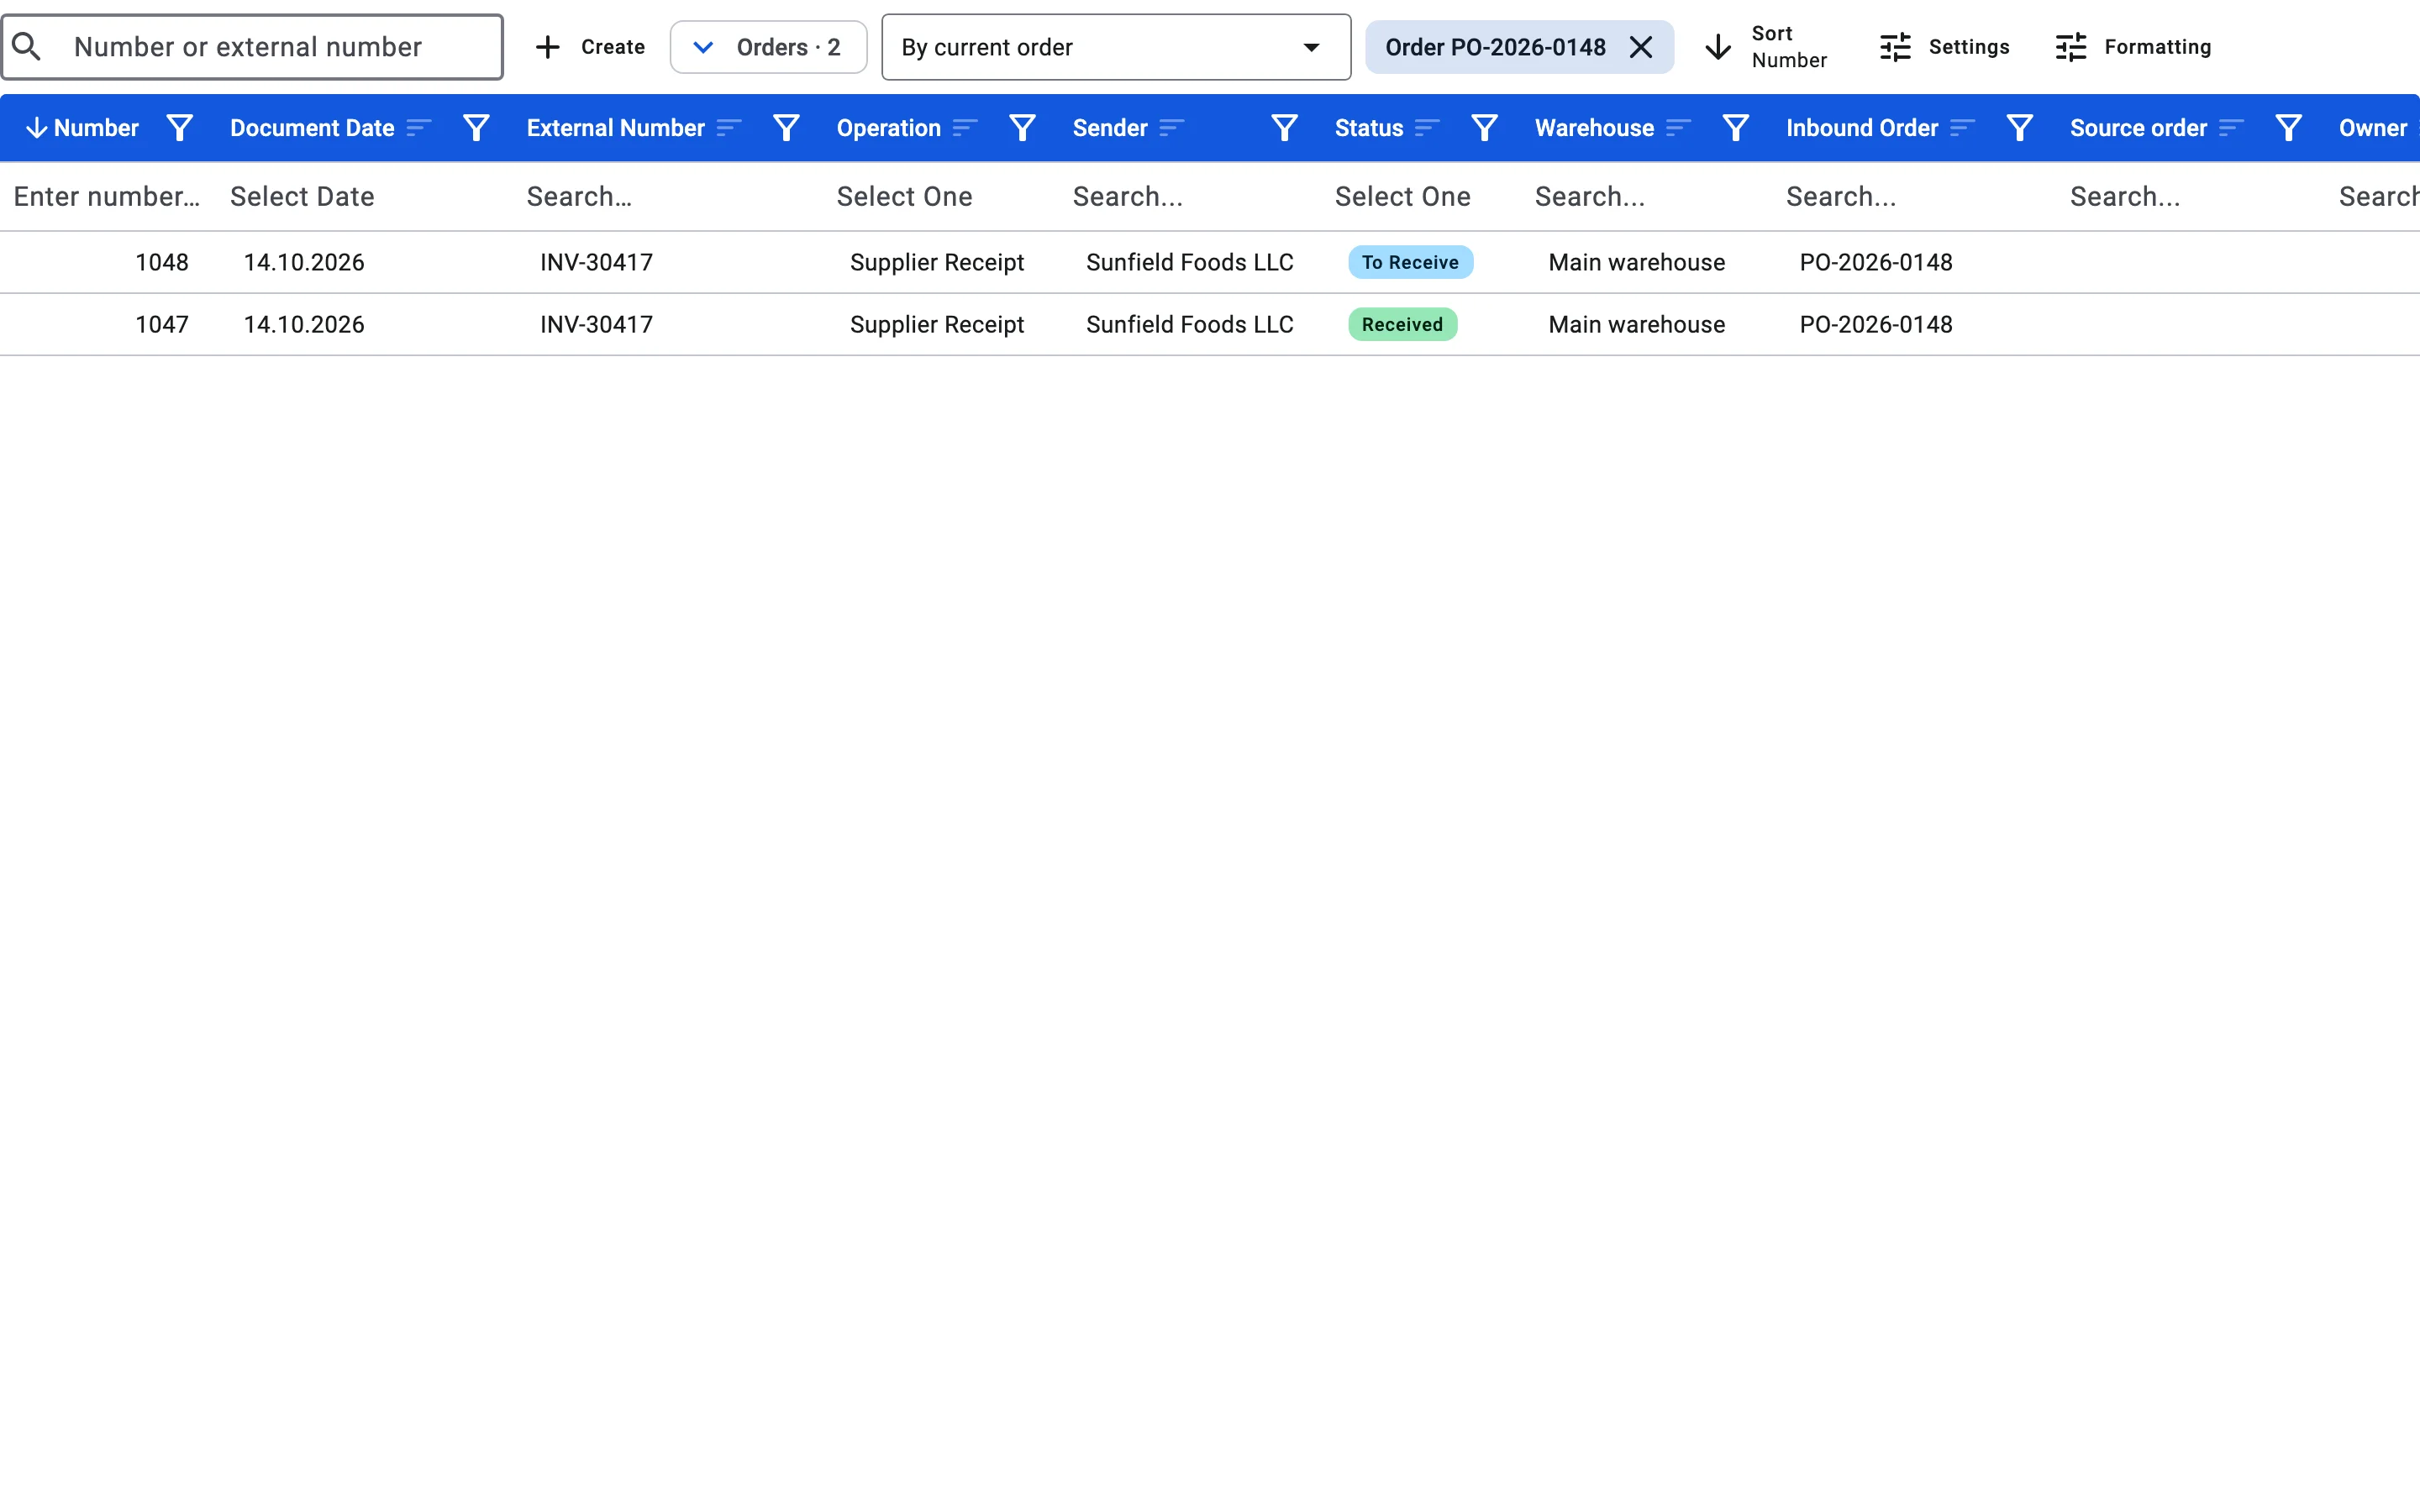This screenshot has height=1512, width=2420.
Task: Open the filter for Number column
Action: tap(179, 128)
